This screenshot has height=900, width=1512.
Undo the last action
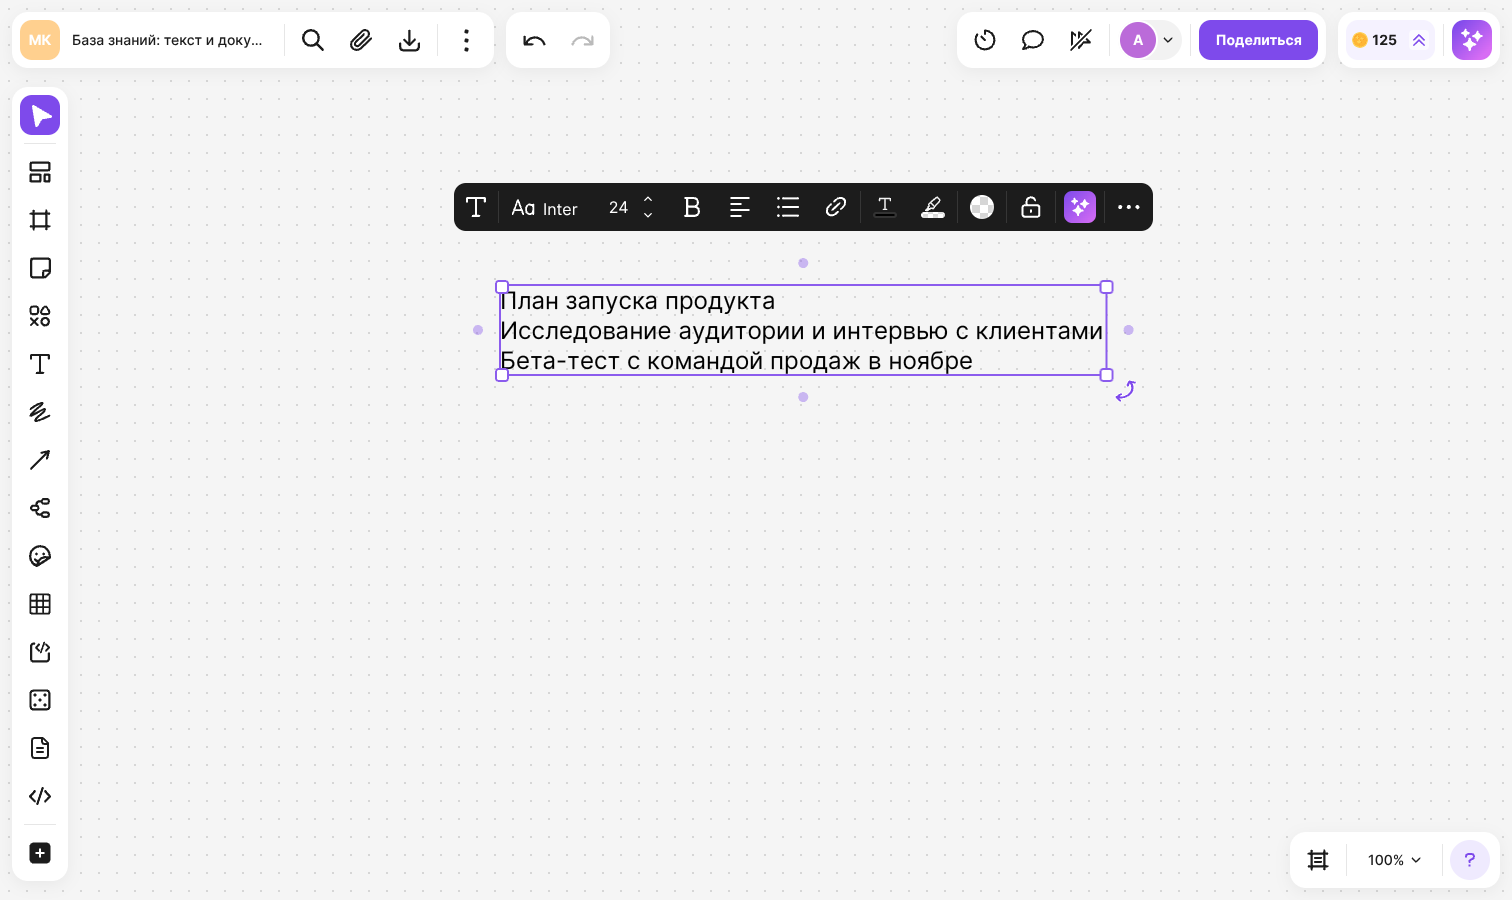click(x=534, y=40)
